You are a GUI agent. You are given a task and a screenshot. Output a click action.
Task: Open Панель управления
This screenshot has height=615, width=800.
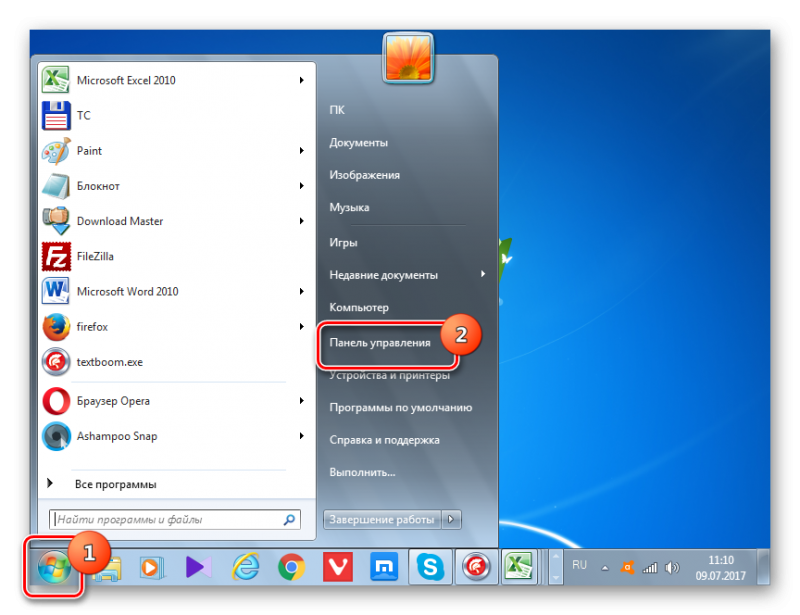click(380, 343)
